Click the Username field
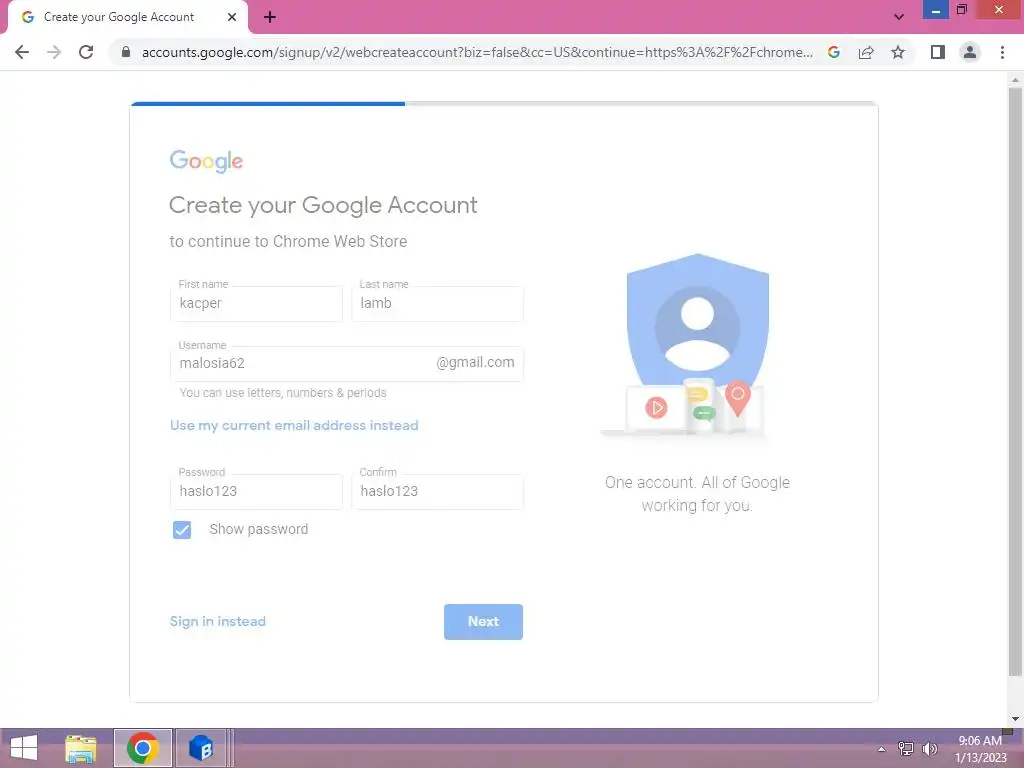 [x=347, y=364]
